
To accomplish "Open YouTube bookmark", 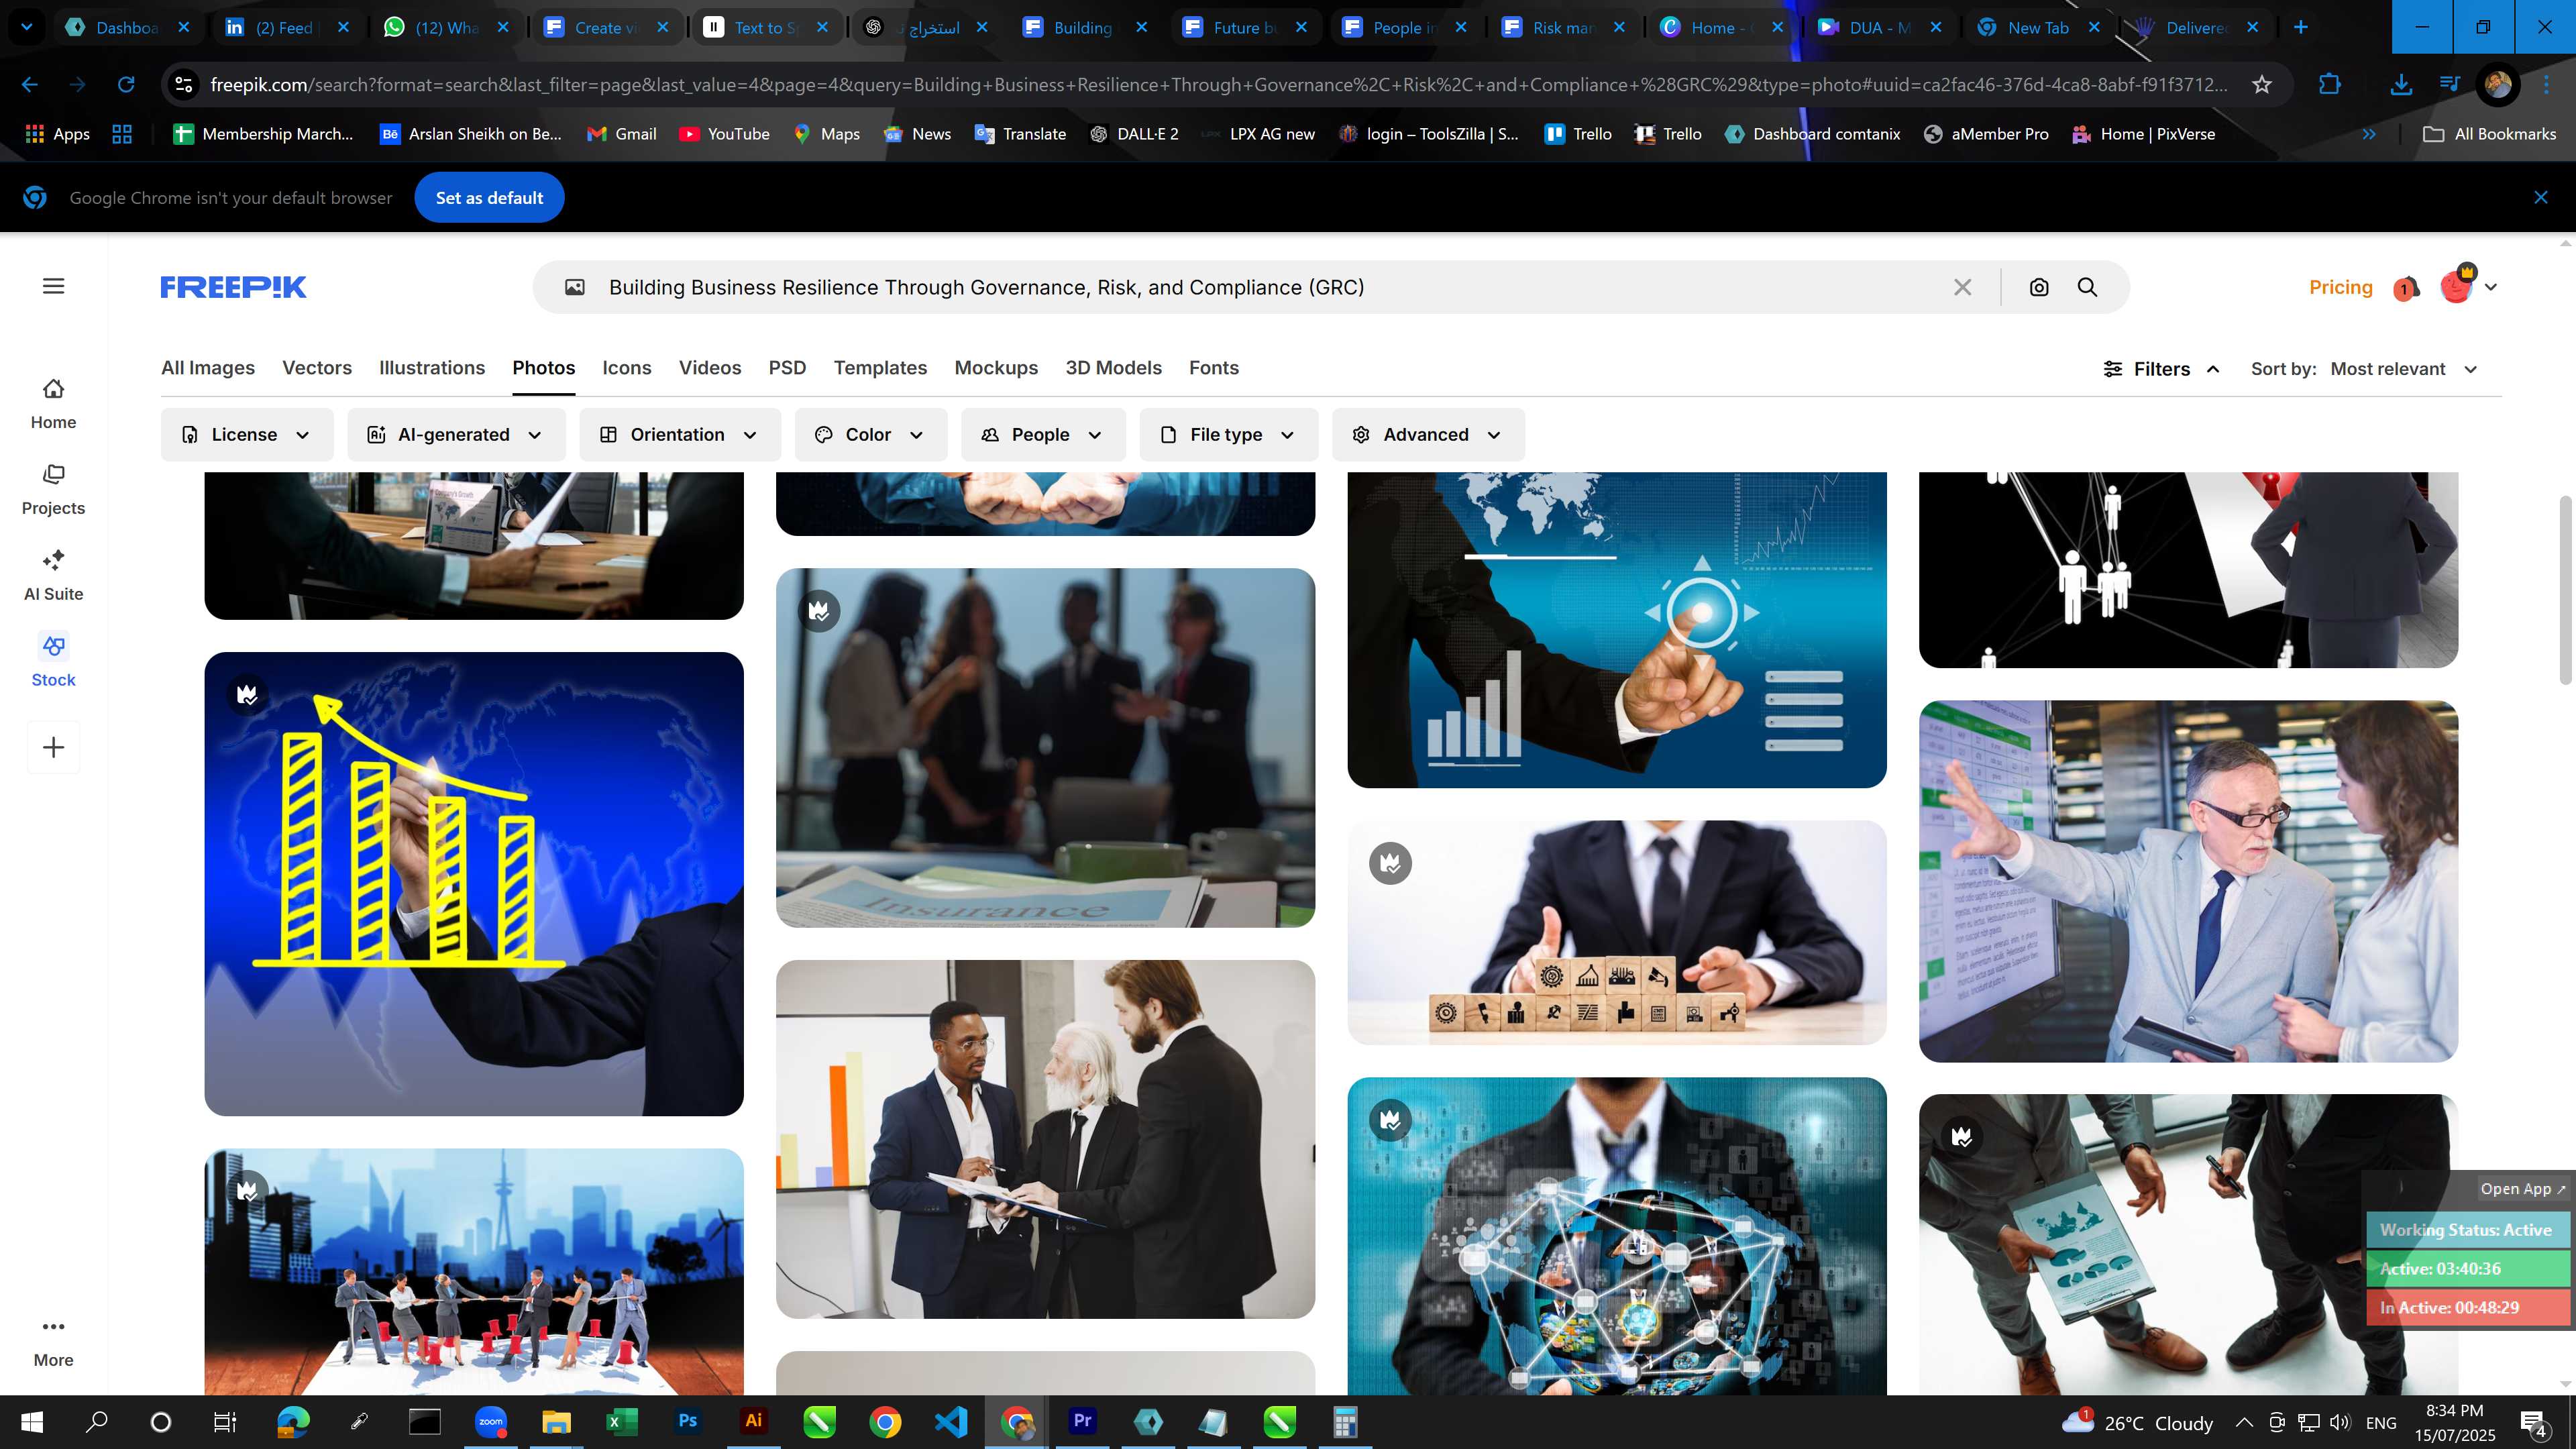I will pyautogui.click(x=724, y=134).
